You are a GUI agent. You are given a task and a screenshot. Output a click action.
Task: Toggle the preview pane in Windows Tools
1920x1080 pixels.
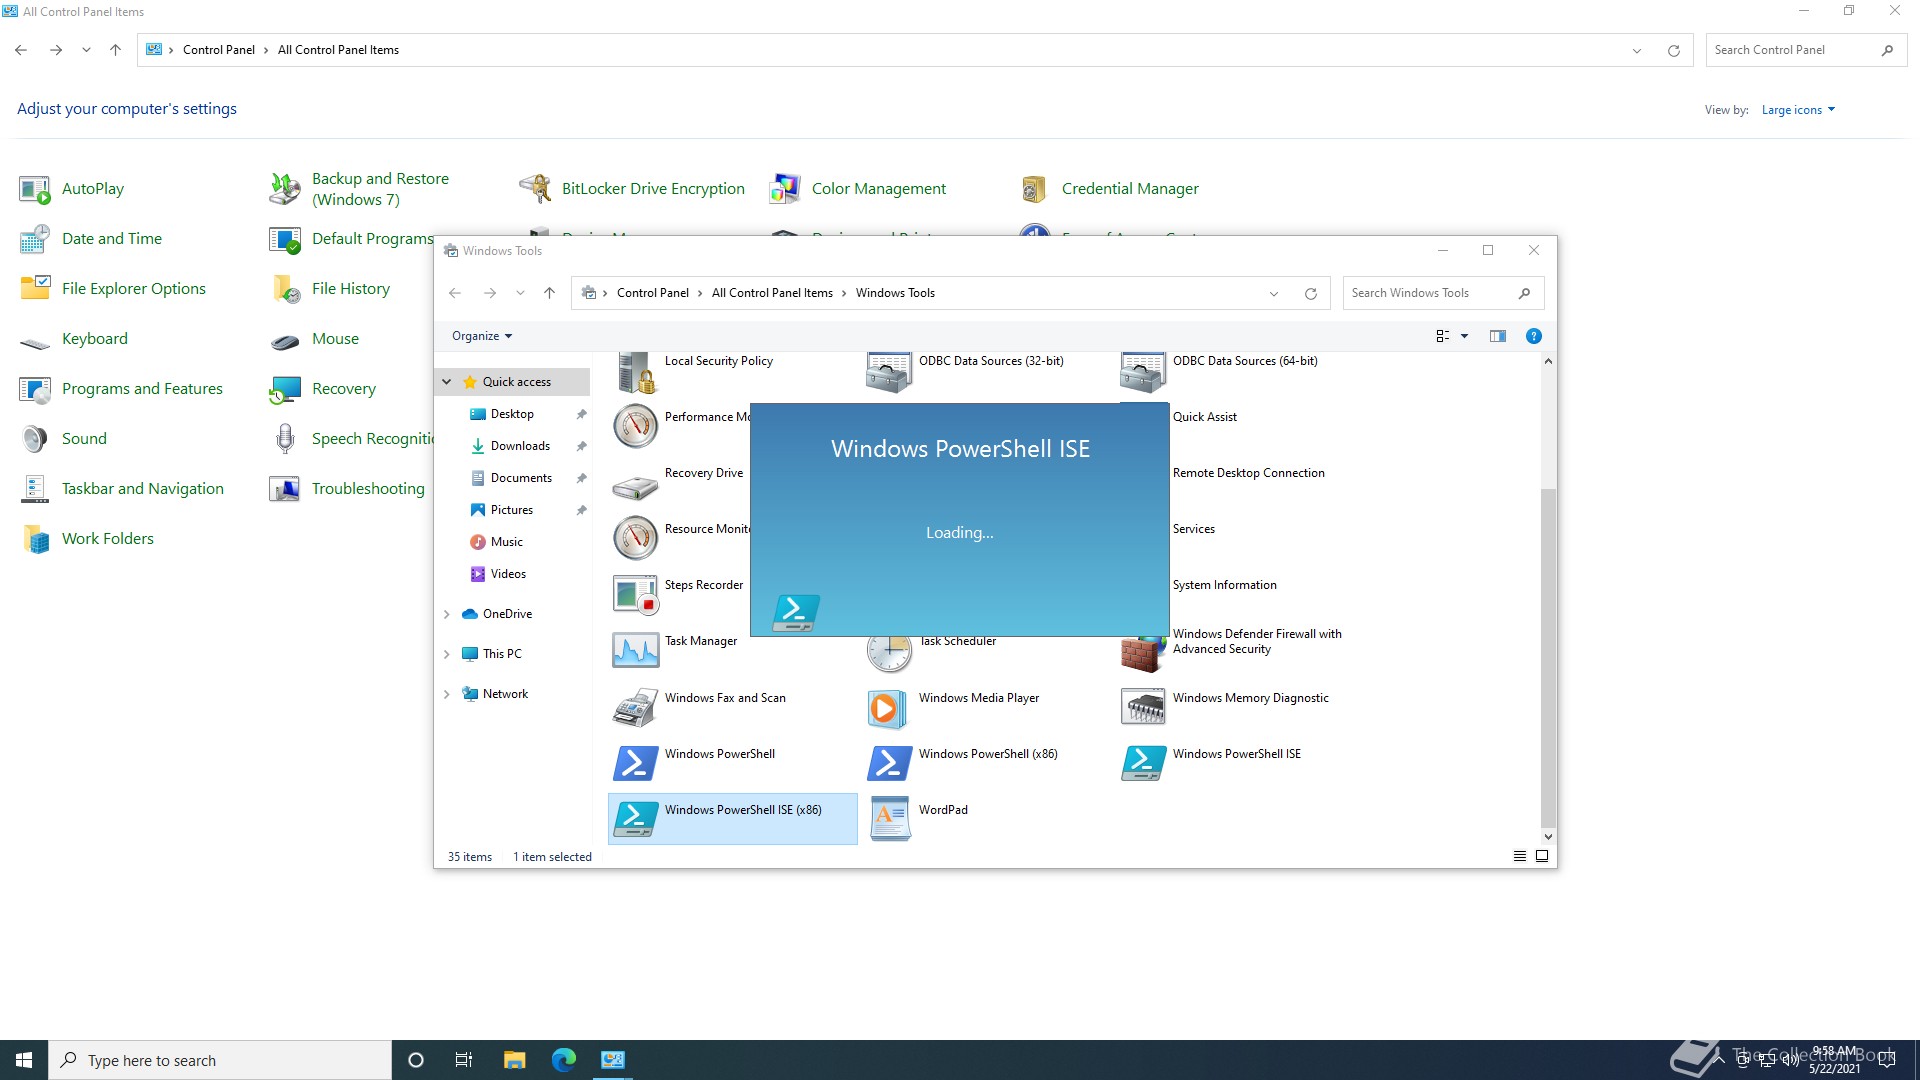[x=1497, y=336]
